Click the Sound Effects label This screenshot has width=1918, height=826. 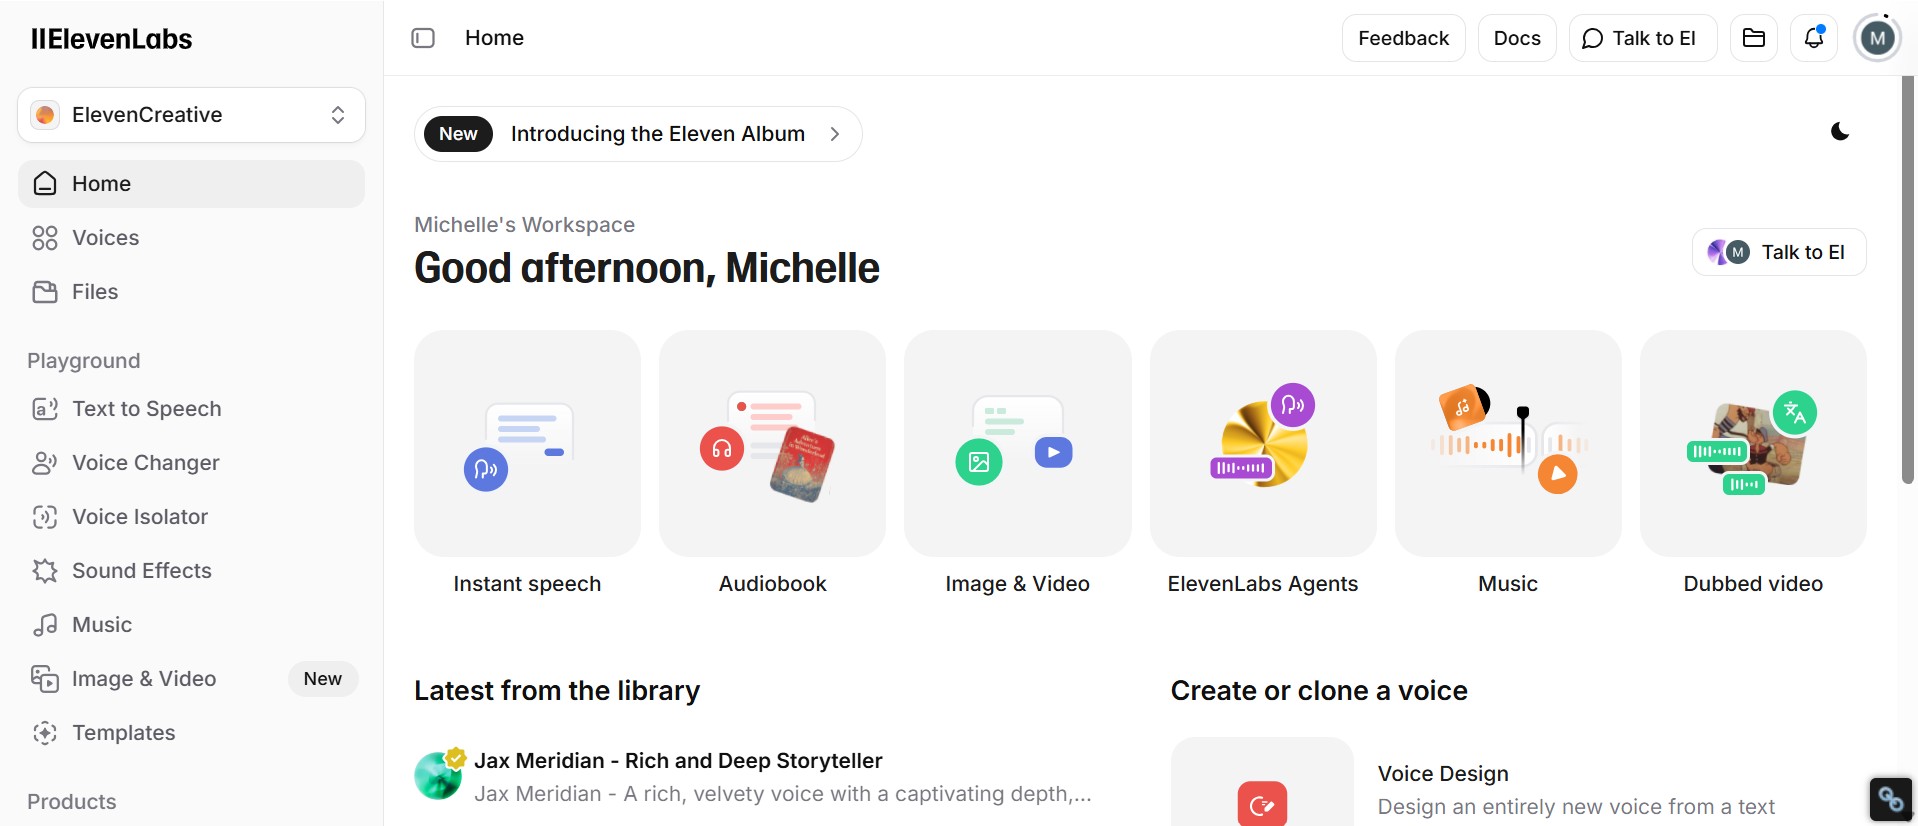coord(142,571)
